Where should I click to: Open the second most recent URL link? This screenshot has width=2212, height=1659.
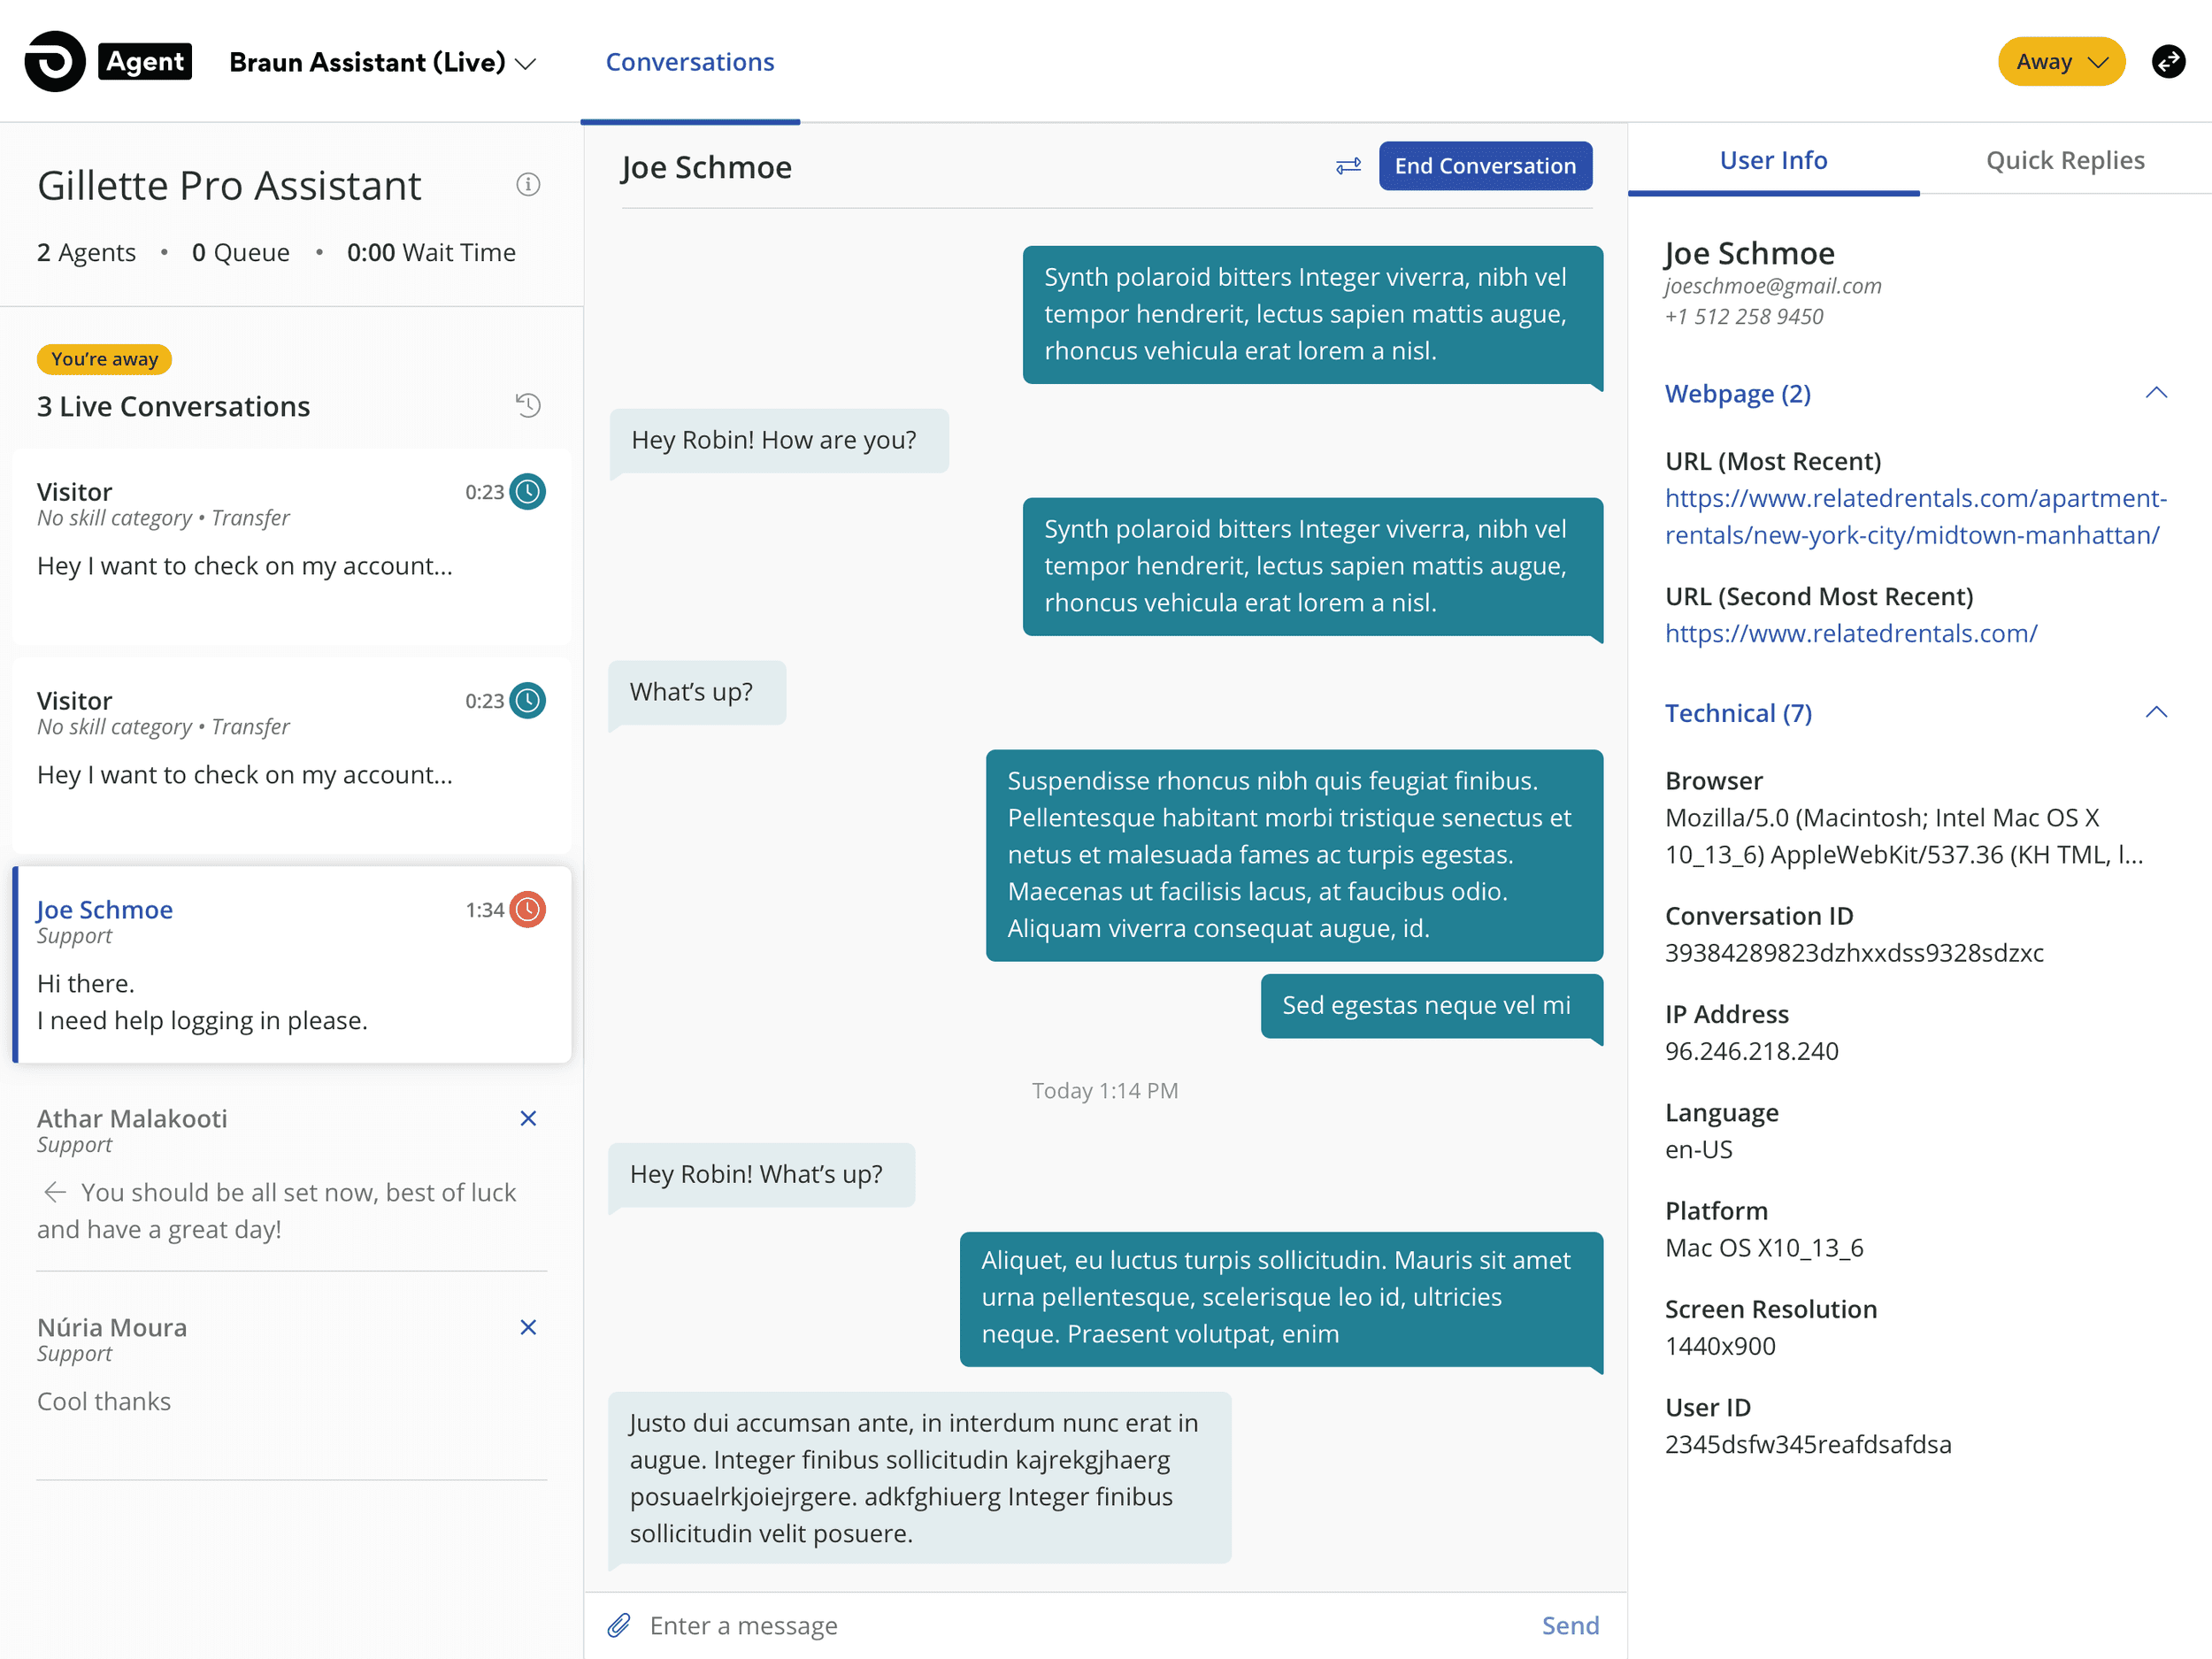coord(1850,633)
